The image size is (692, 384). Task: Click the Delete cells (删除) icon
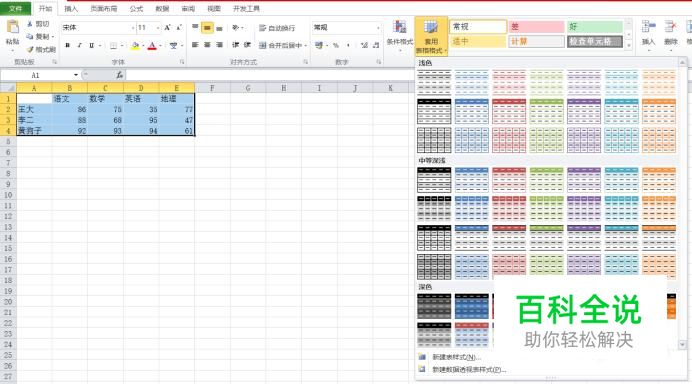coord(671,27)
